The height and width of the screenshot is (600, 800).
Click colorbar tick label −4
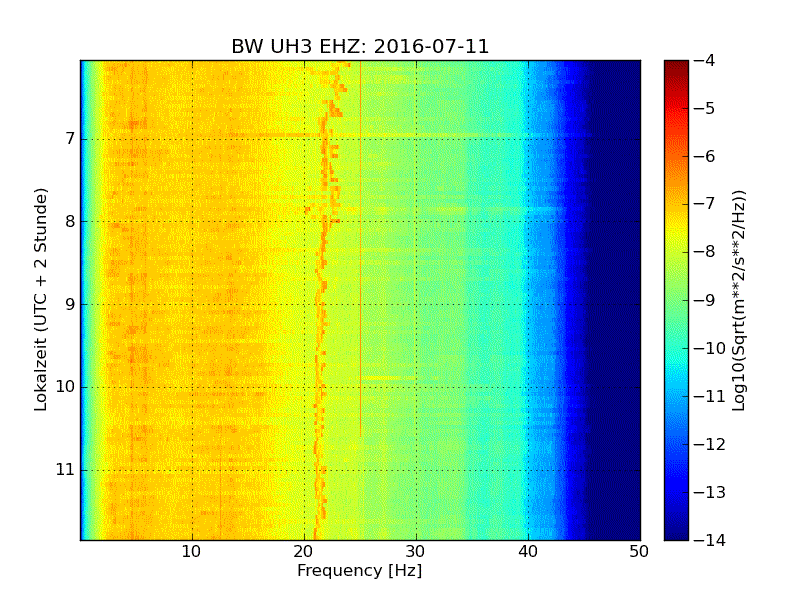tap(704, 61)
